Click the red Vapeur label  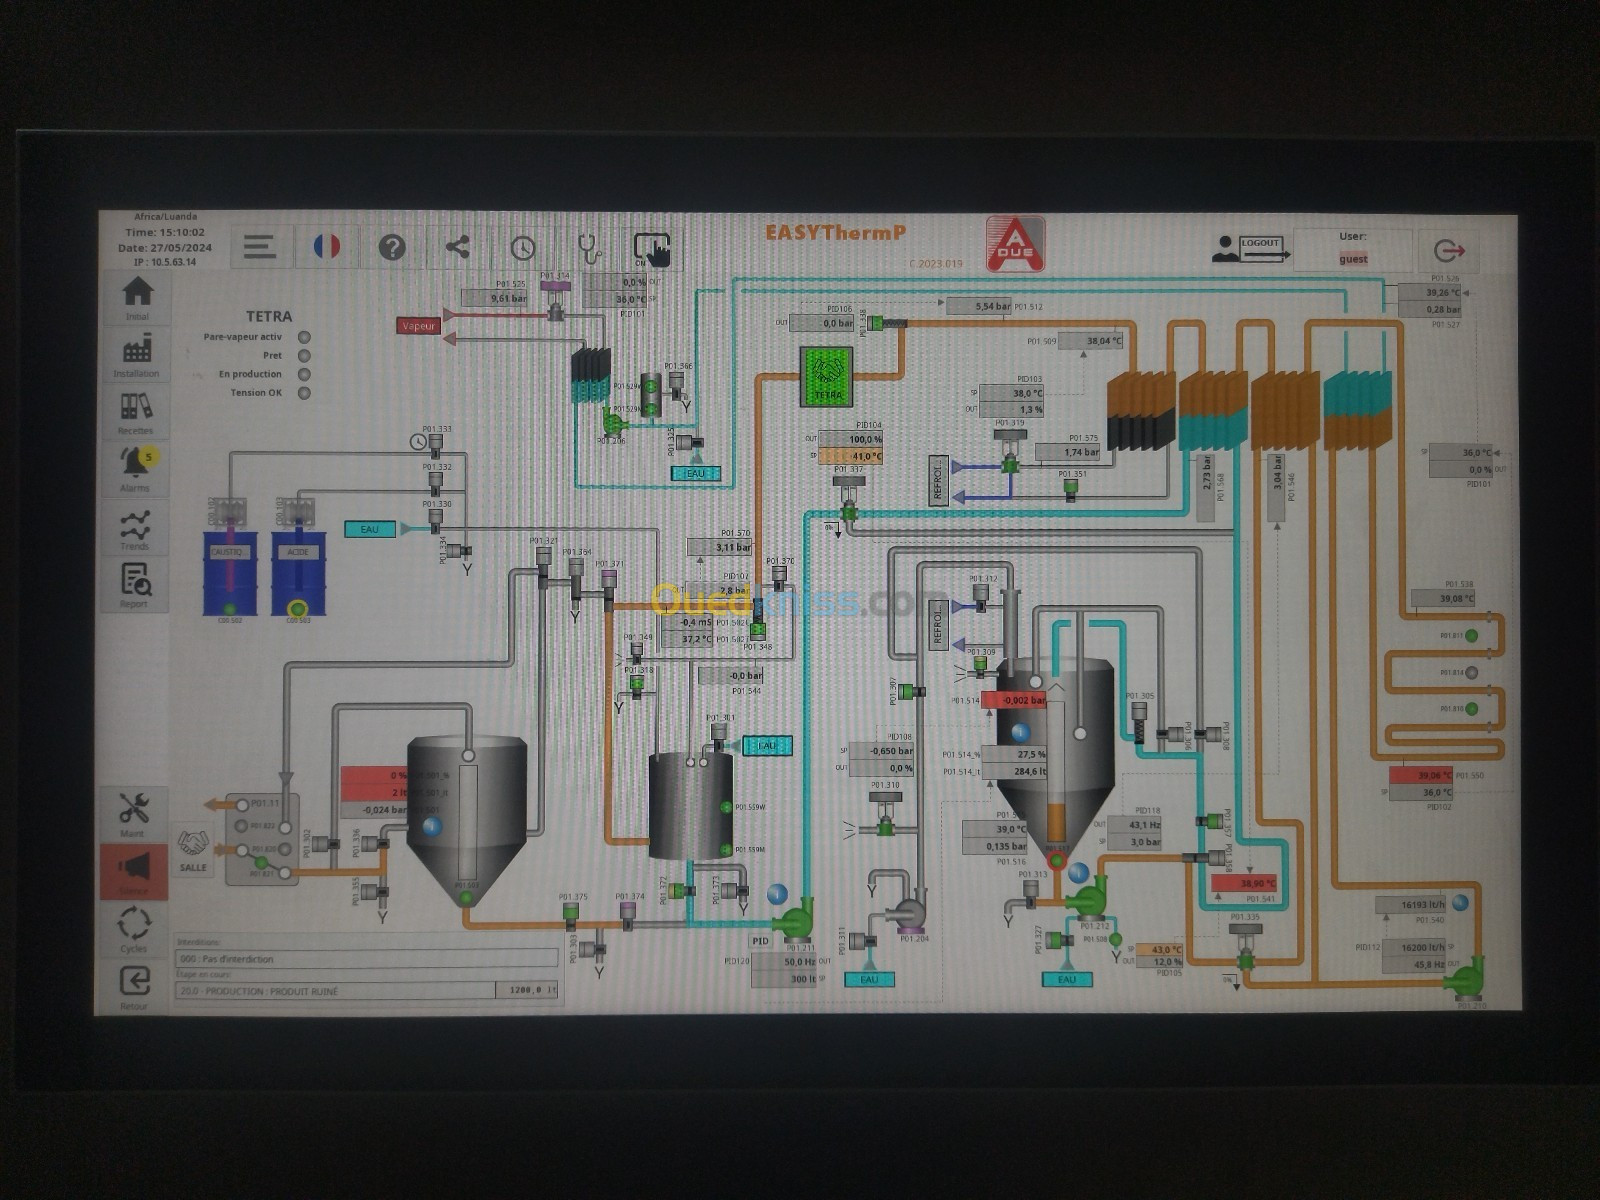pyautogui.click(x=418, y=325)
